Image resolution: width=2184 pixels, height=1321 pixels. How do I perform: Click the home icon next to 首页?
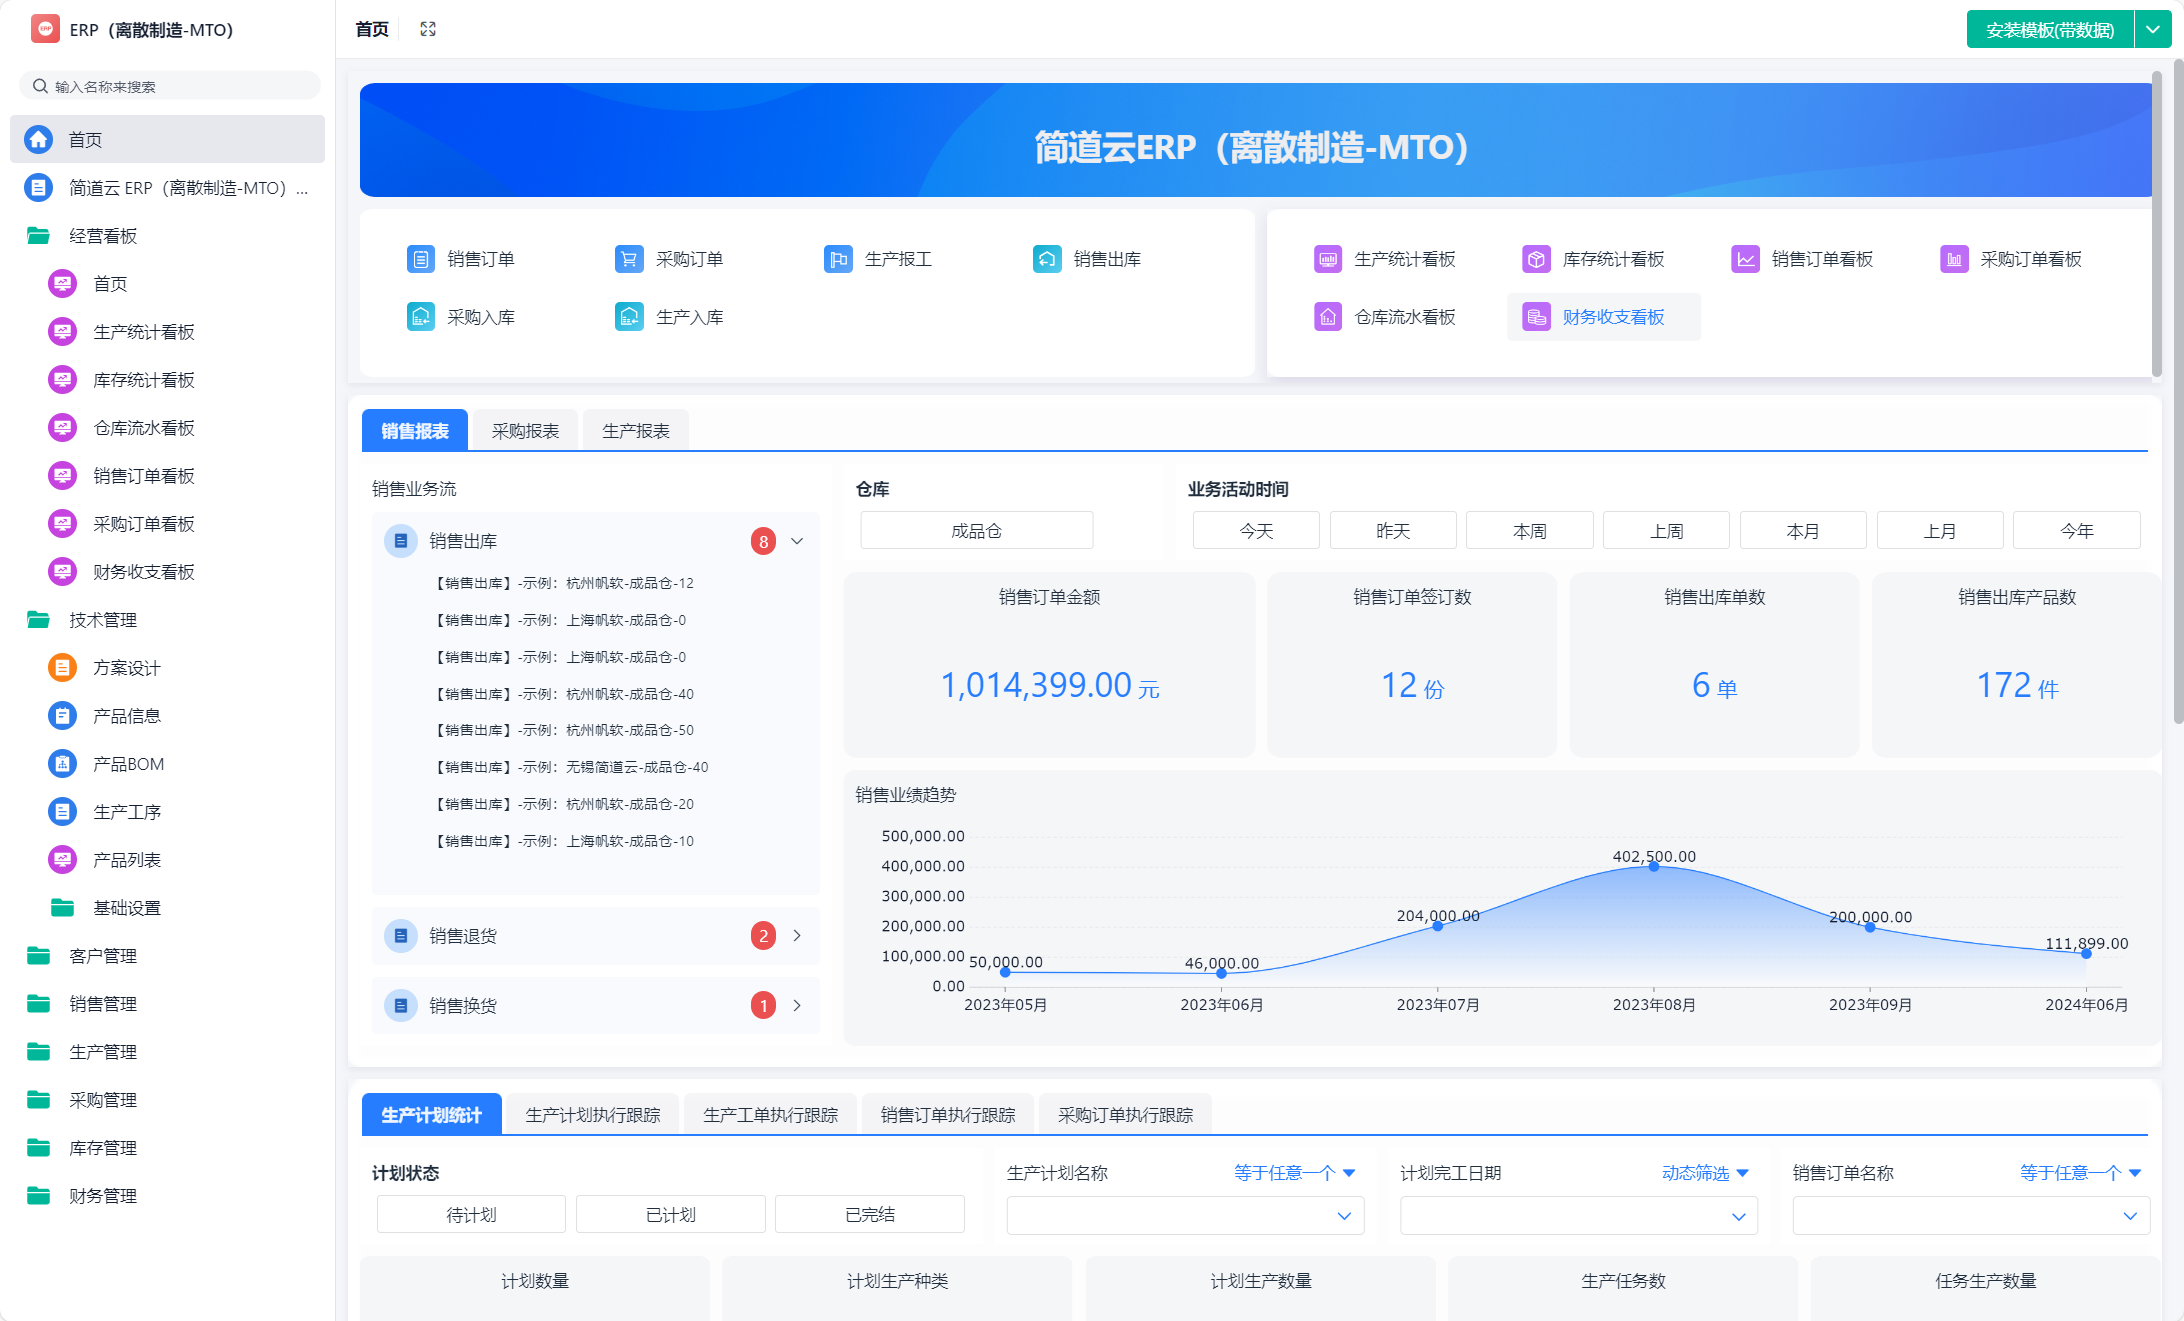point(40,139)
